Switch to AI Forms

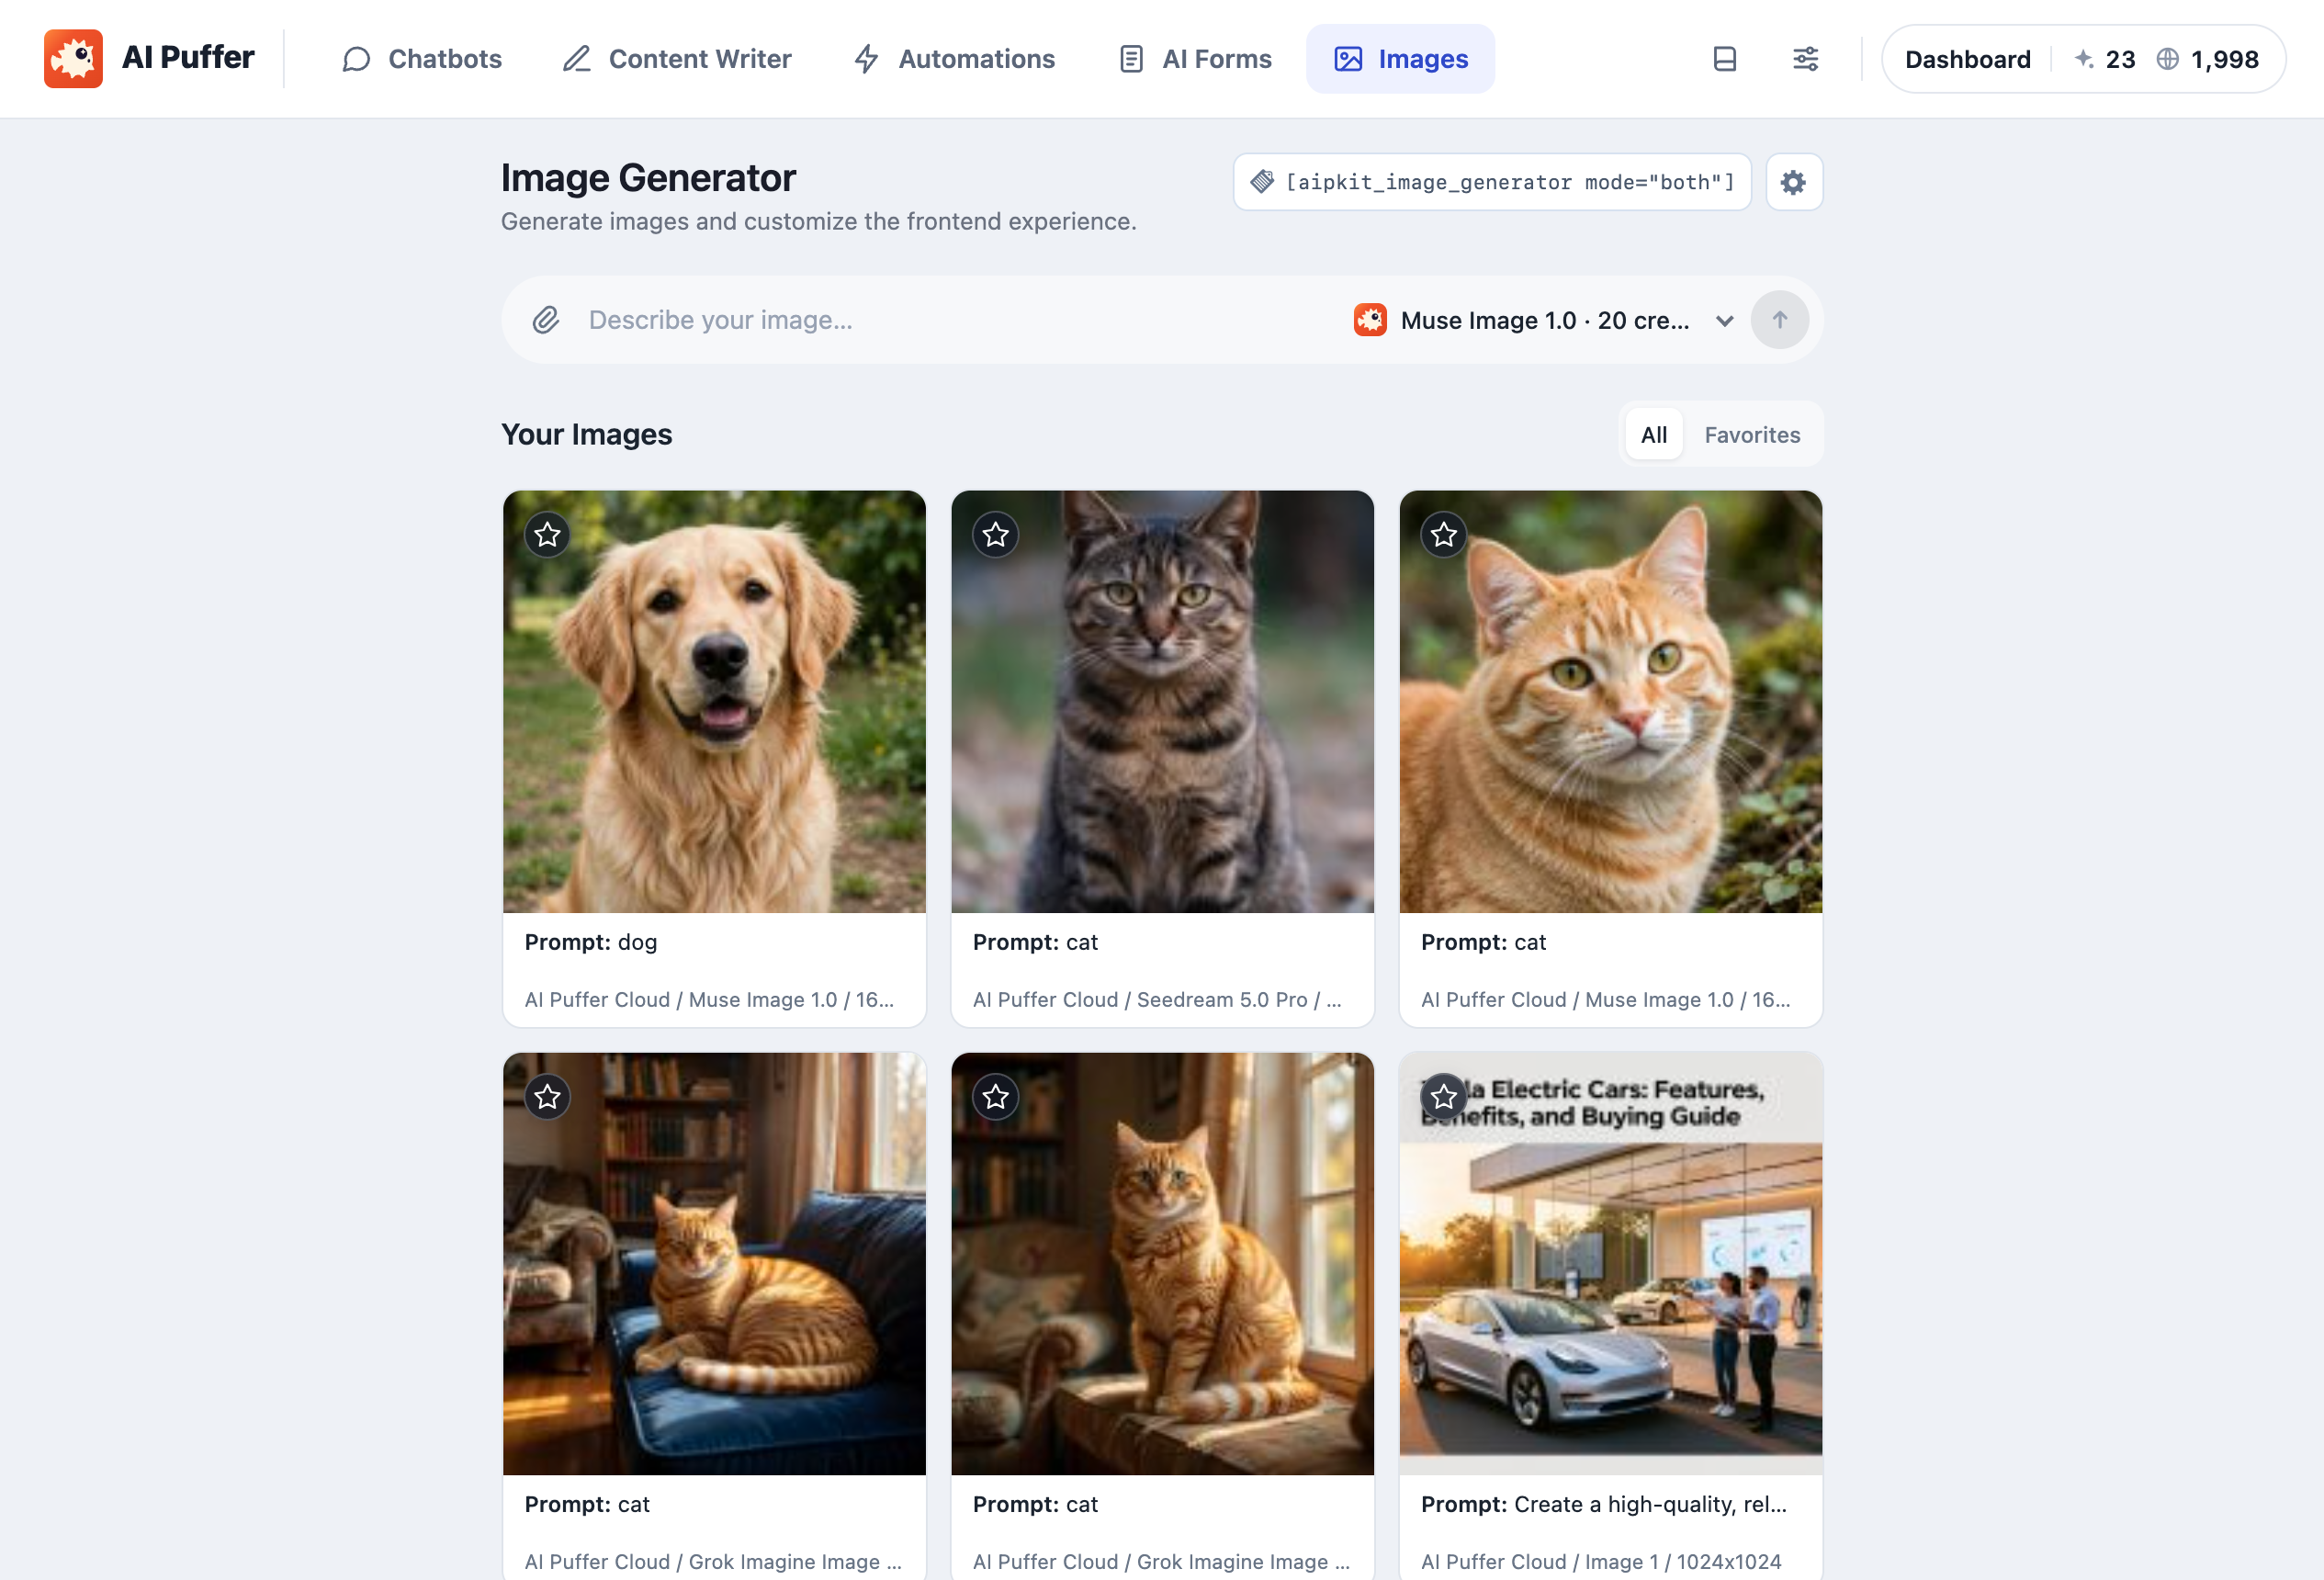pyautogui.click(x=1194, y=59)
